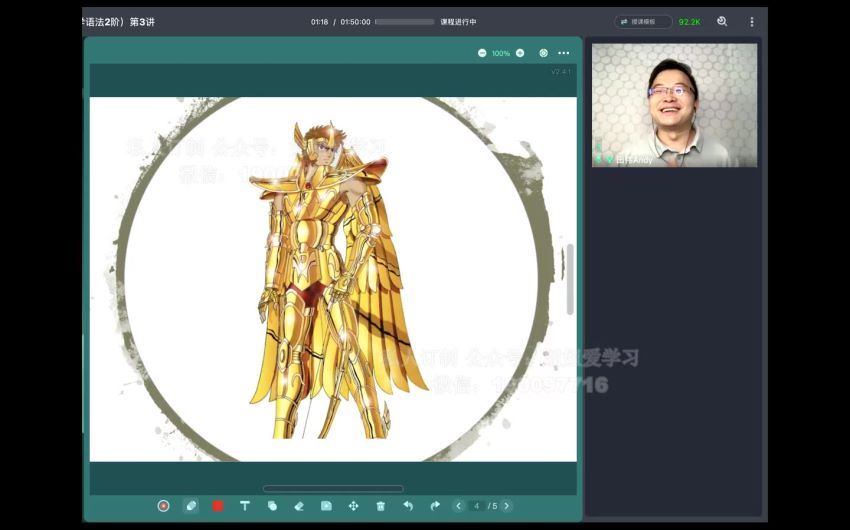Click the page number 4 field
Image resolution: width=850 pixels, height=530 pixels.
click(476, 506)
